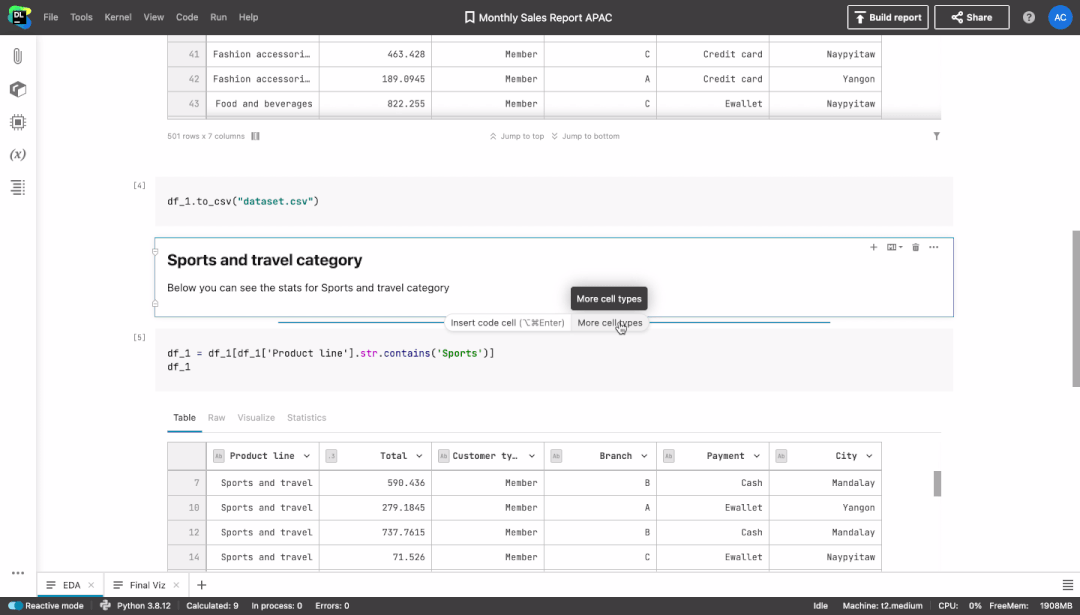Open the Machine chip icon in sidebar

(x=18, y=122)
